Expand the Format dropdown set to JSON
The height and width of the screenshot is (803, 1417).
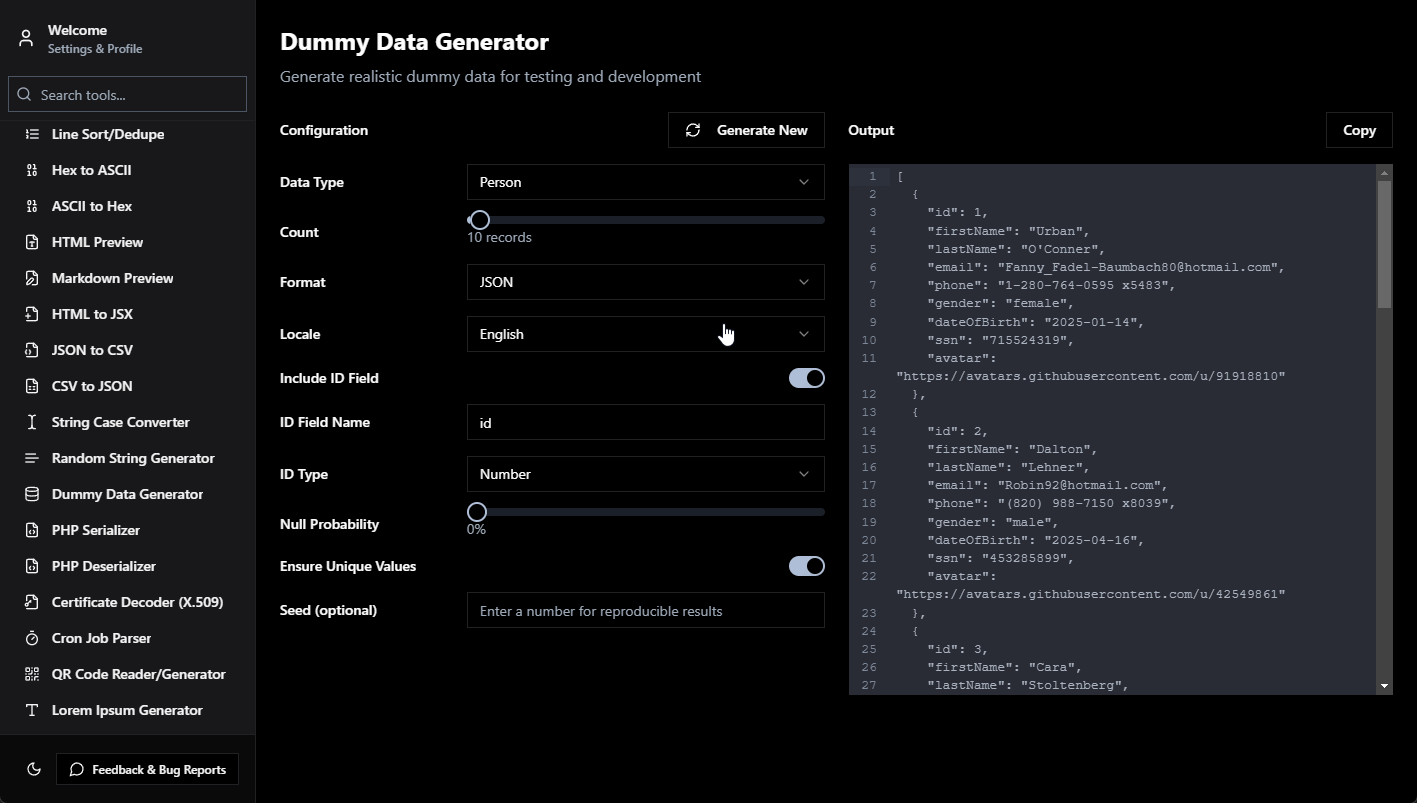click(645, 282)
